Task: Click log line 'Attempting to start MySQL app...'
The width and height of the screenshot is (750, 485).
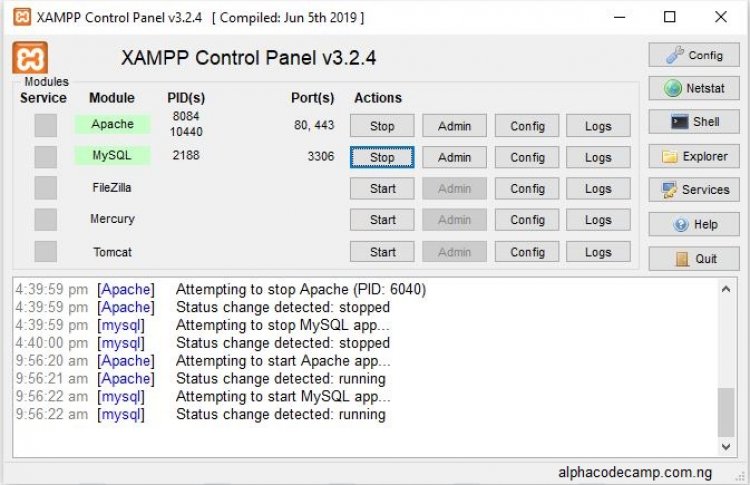Action: click(283, 397)
